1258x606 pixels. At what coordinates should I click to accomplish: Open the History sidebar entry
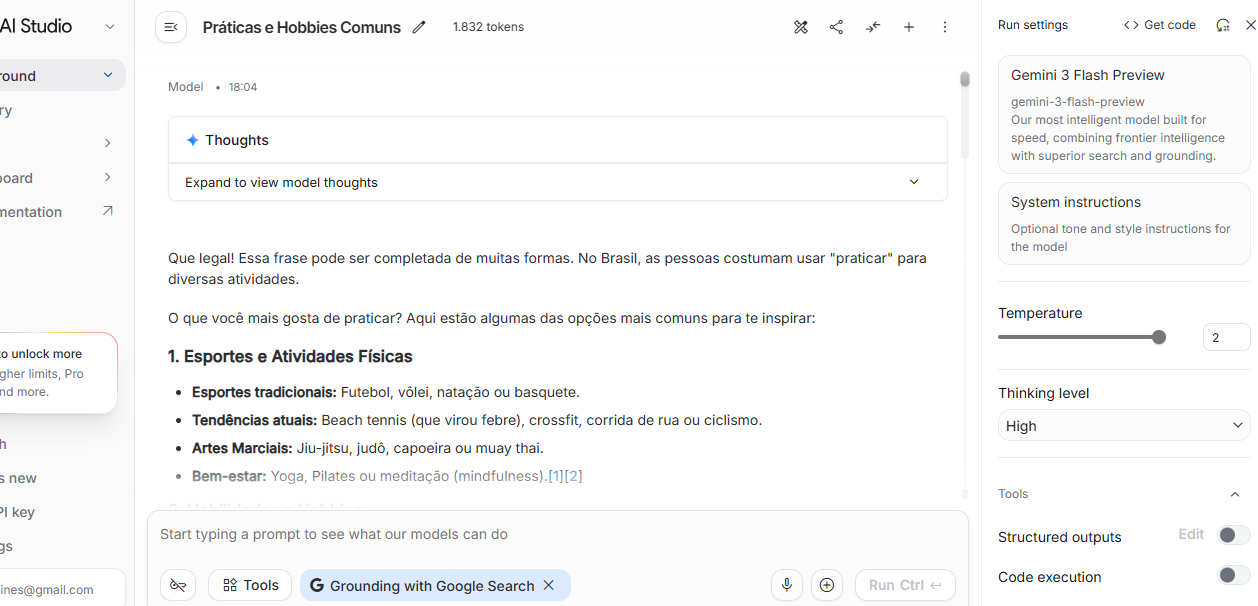coord(6,110)
